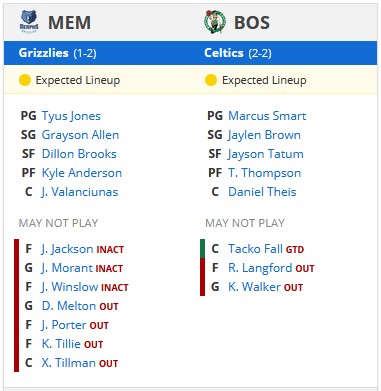Image resolution: width=381 pixels, height=391 pixels.
Task: Select the Grizzlies (1-2) team name
Action: click(57, 53)
